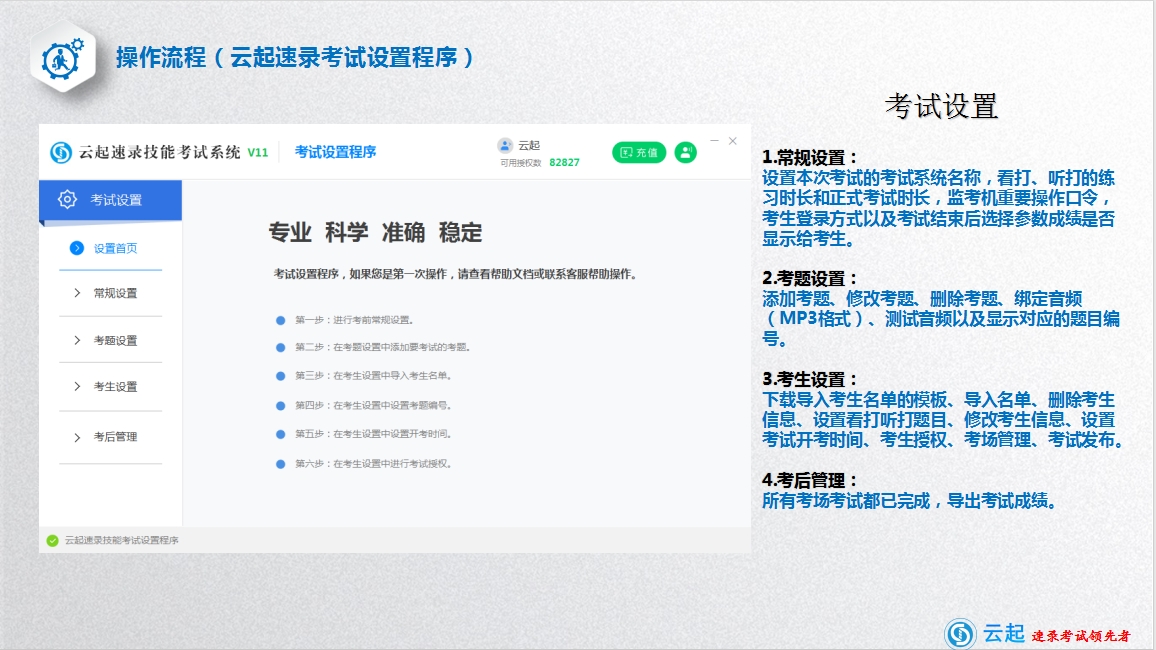Select the 第六步 考试授权 step text
Viewport: 1156px width, 650px height.
coord(373,464)
